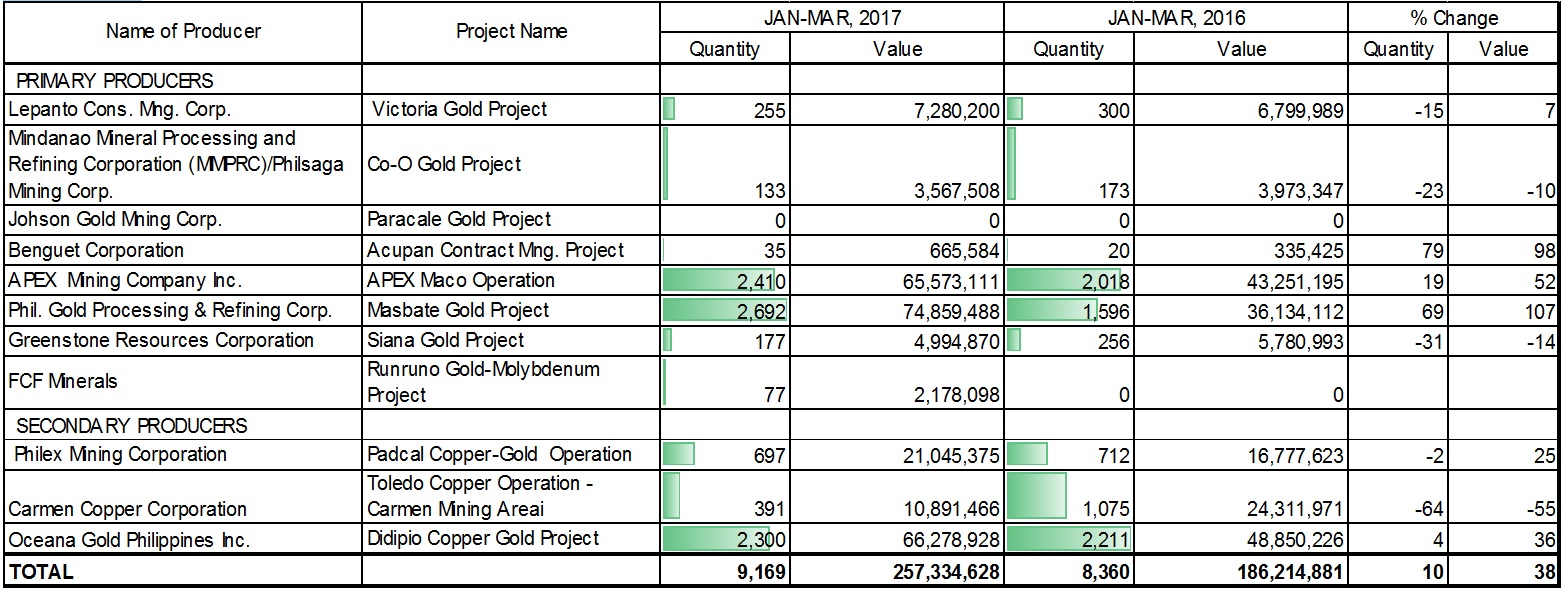Click the quantity cell "1,596"
Viewport: 1564px width, 591px height.
coord(1069,310)
